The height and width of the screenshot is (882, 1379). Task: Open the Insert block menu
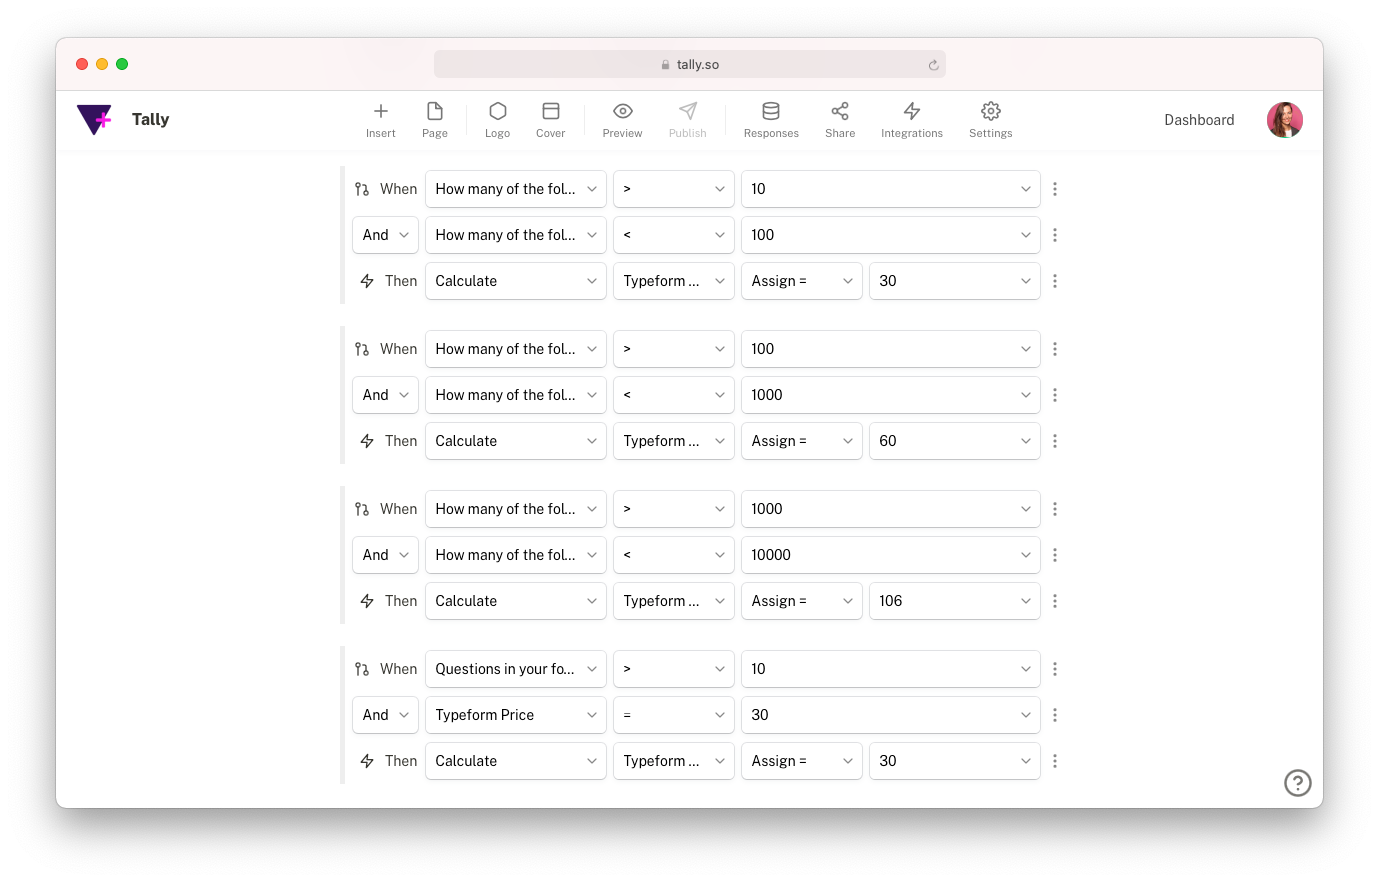coord(380,120)
